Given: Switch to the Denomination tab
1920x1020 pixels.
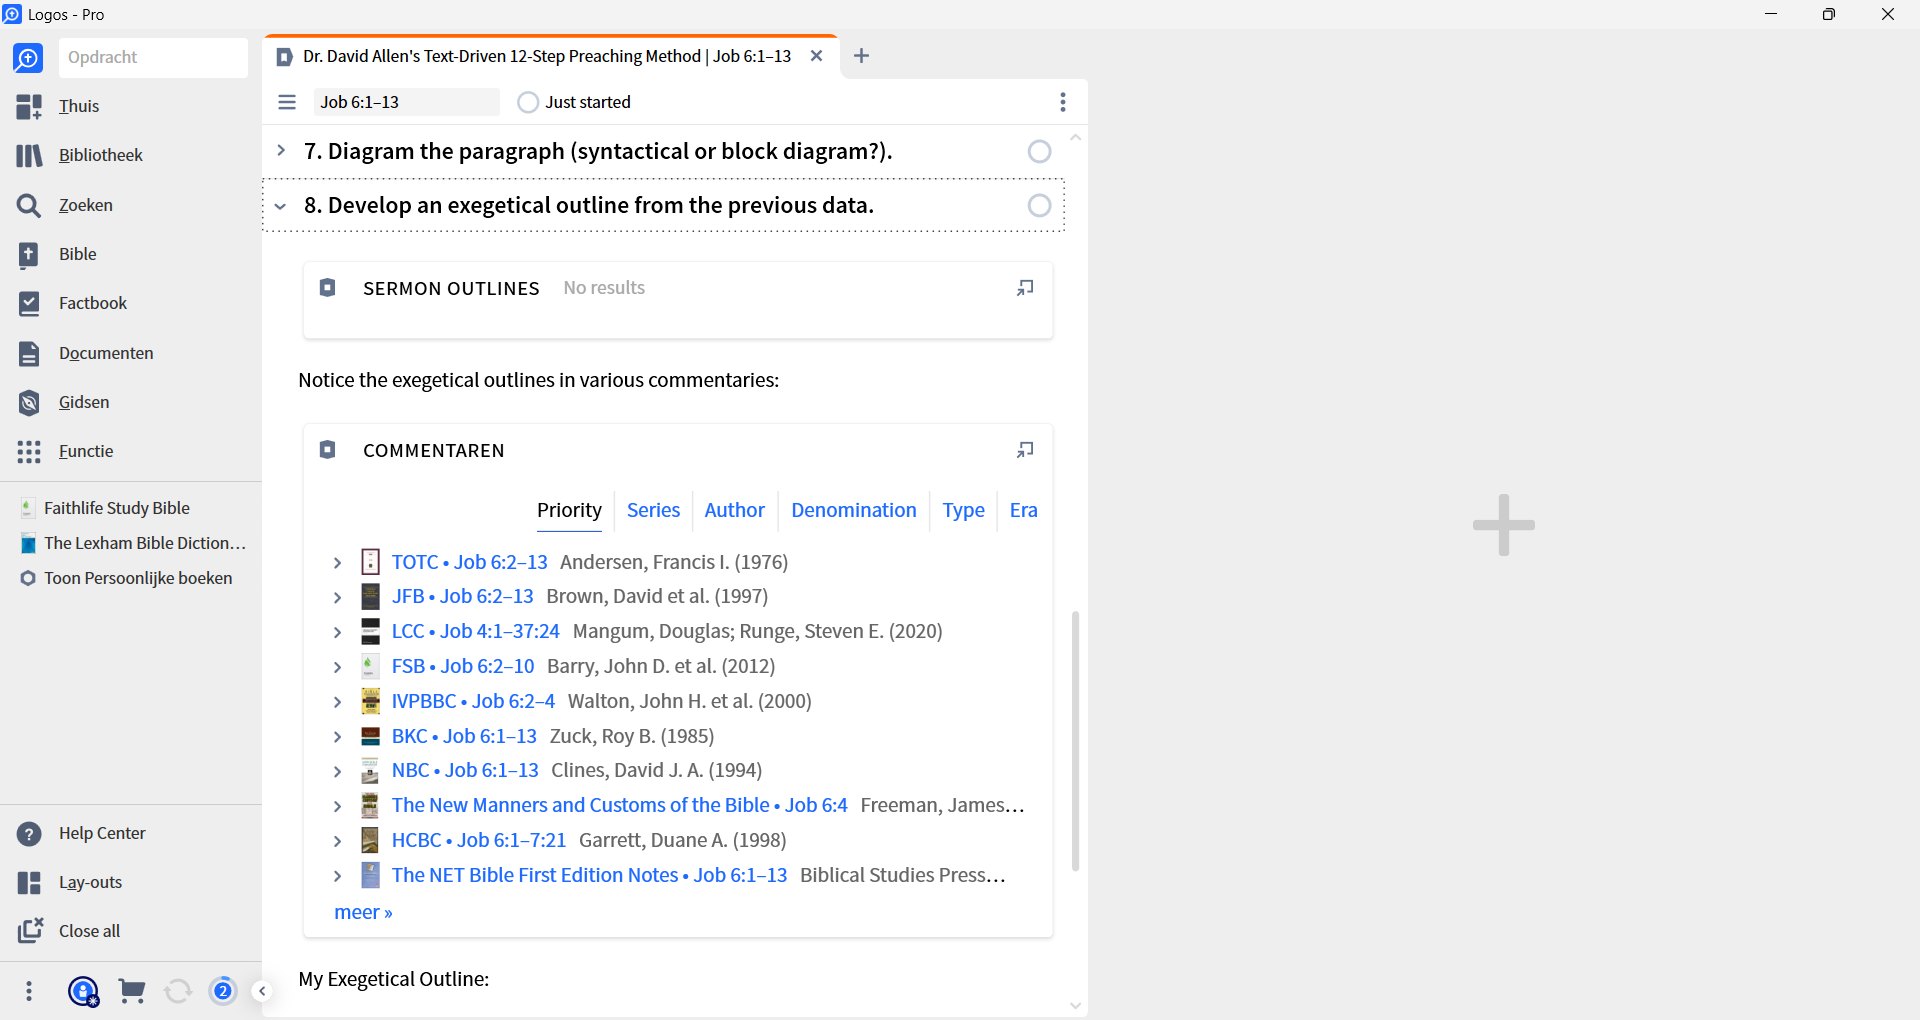Looking at the screenshot, I should (853, 510).
